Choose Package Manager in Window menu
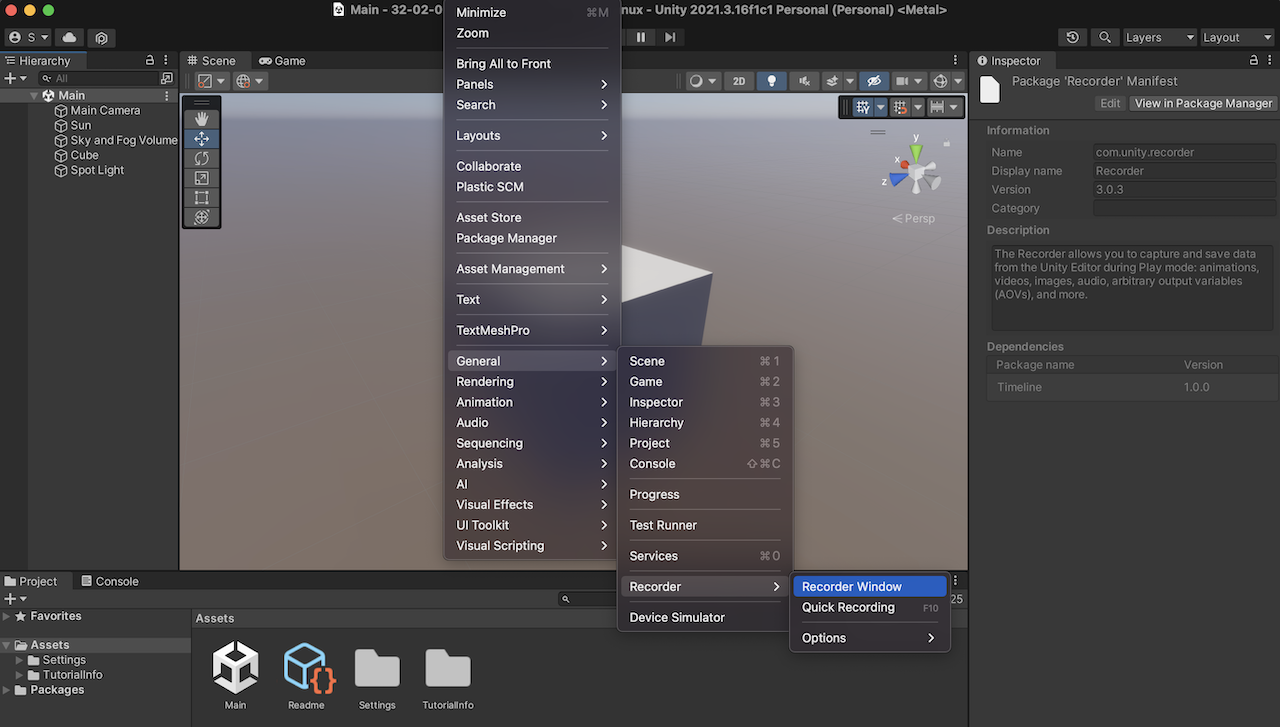This screenshot has width=1280, height=727. (532, 238)
